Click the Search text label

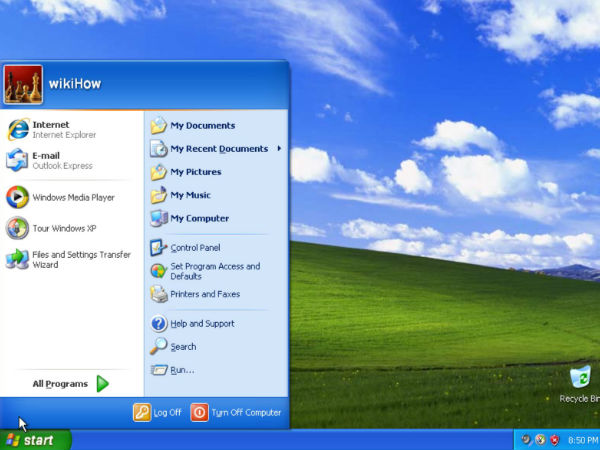(183, 347)
